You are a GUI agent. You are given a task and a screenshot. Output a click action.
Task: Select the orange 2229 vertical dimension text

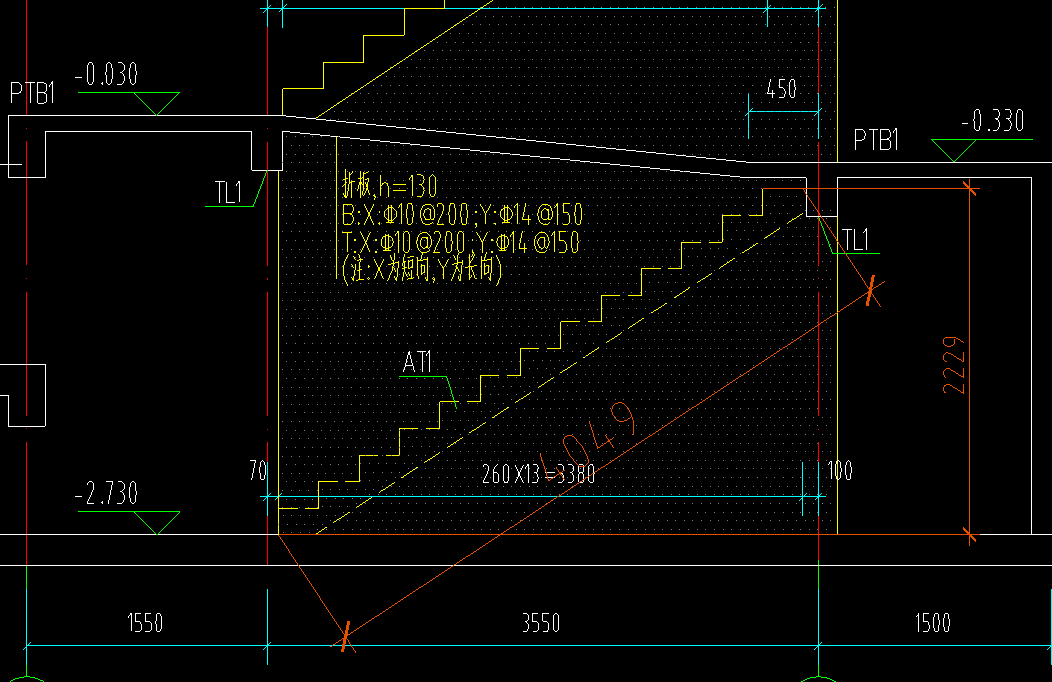(x=954, y=365)
